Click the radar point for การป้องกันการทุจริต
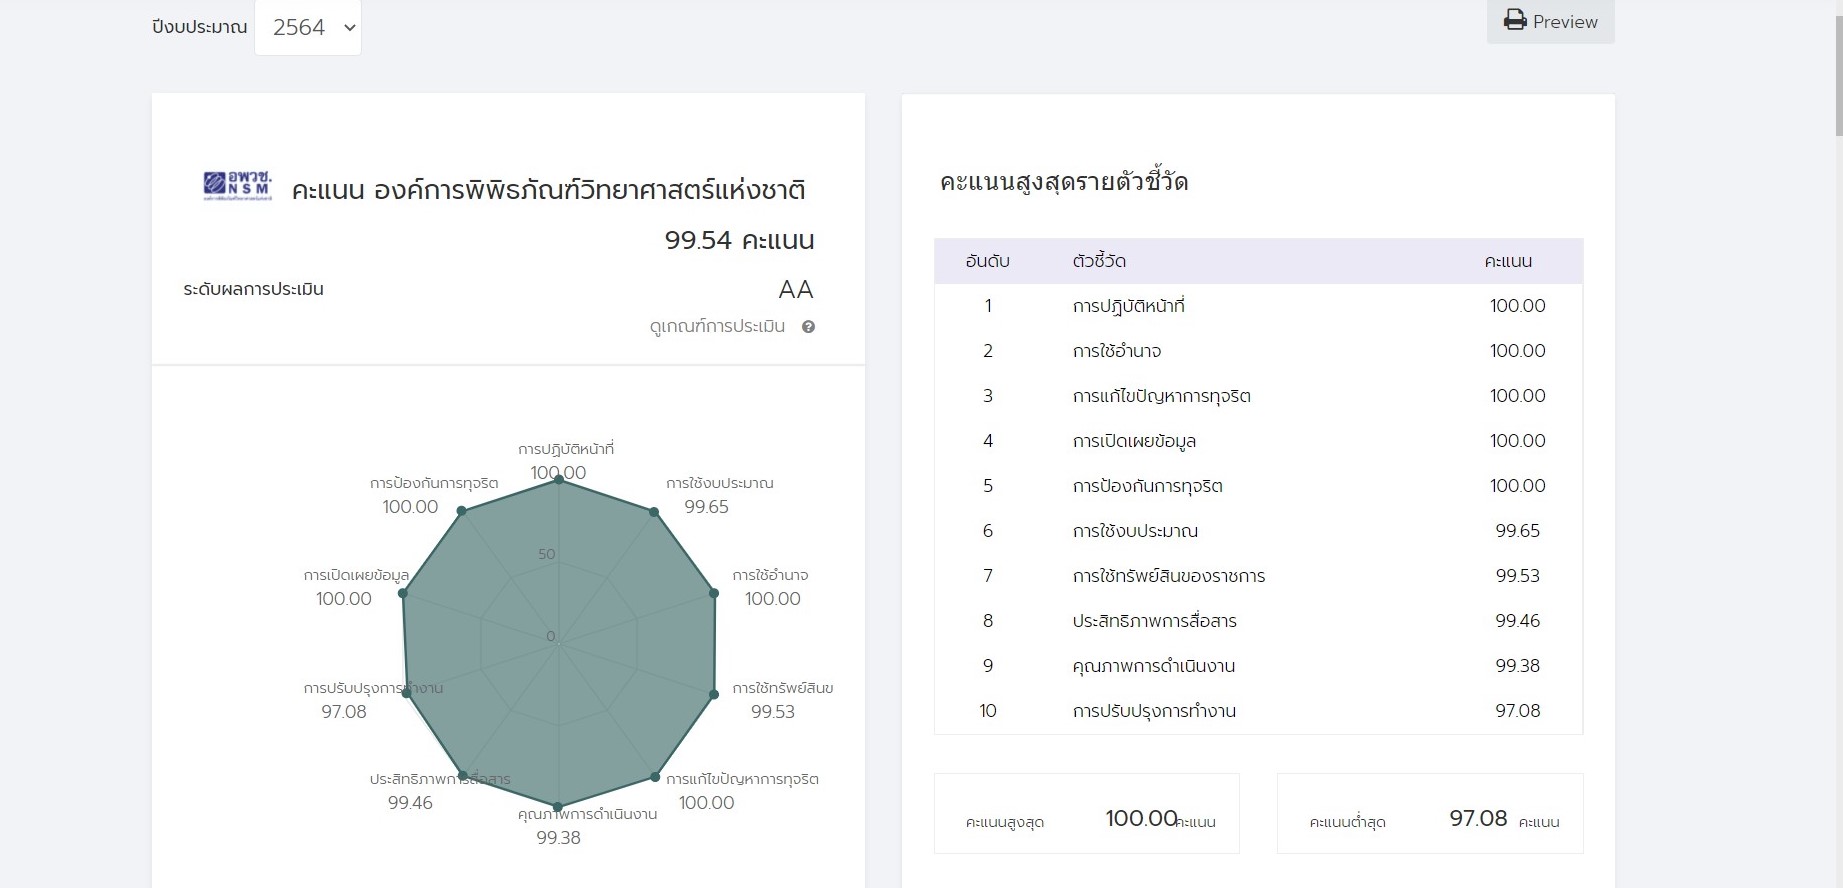The image size is (1843, 888). point(461,511)
